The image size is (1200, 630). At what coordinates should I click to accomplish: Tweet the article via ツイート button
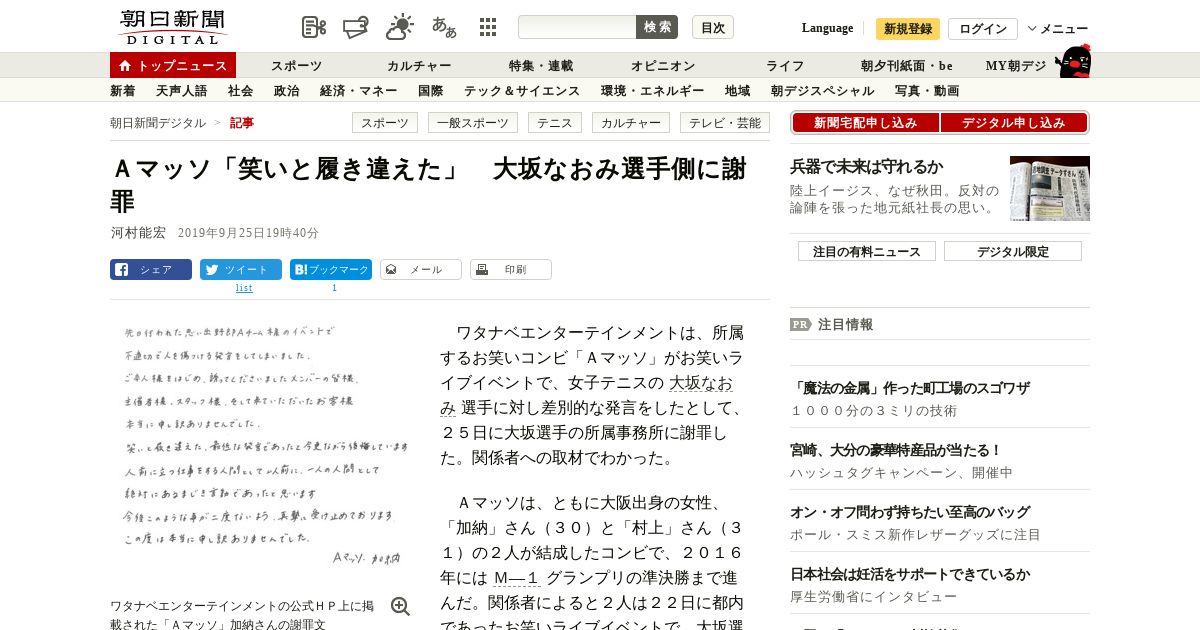pos(241,269)
